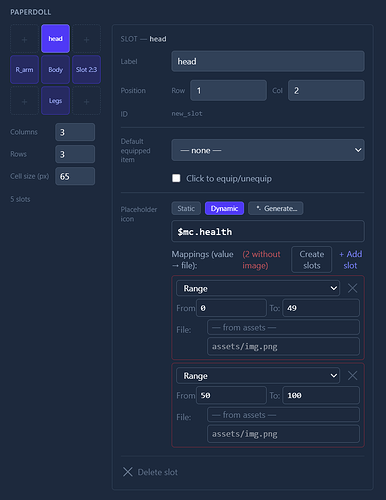This screenshot has width=386, height=500.
Task: Click the PAPERDOLL heading
Action: (30, 12)
